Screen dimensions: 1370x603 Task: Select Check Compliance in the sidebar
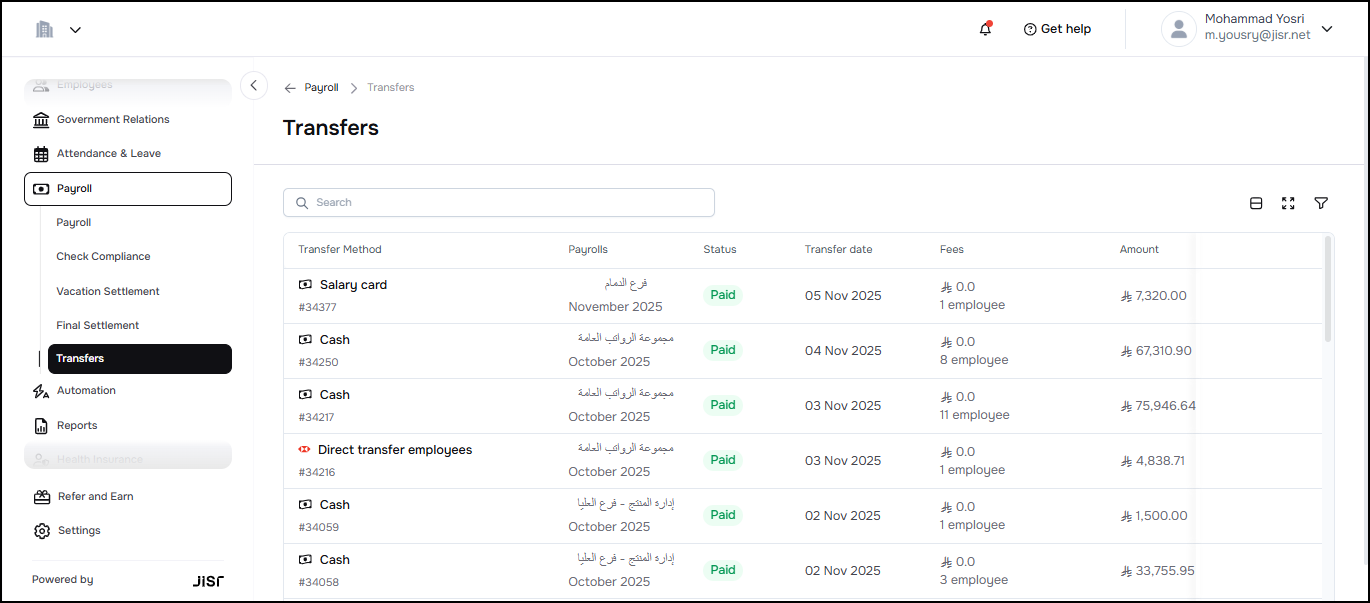103,256
